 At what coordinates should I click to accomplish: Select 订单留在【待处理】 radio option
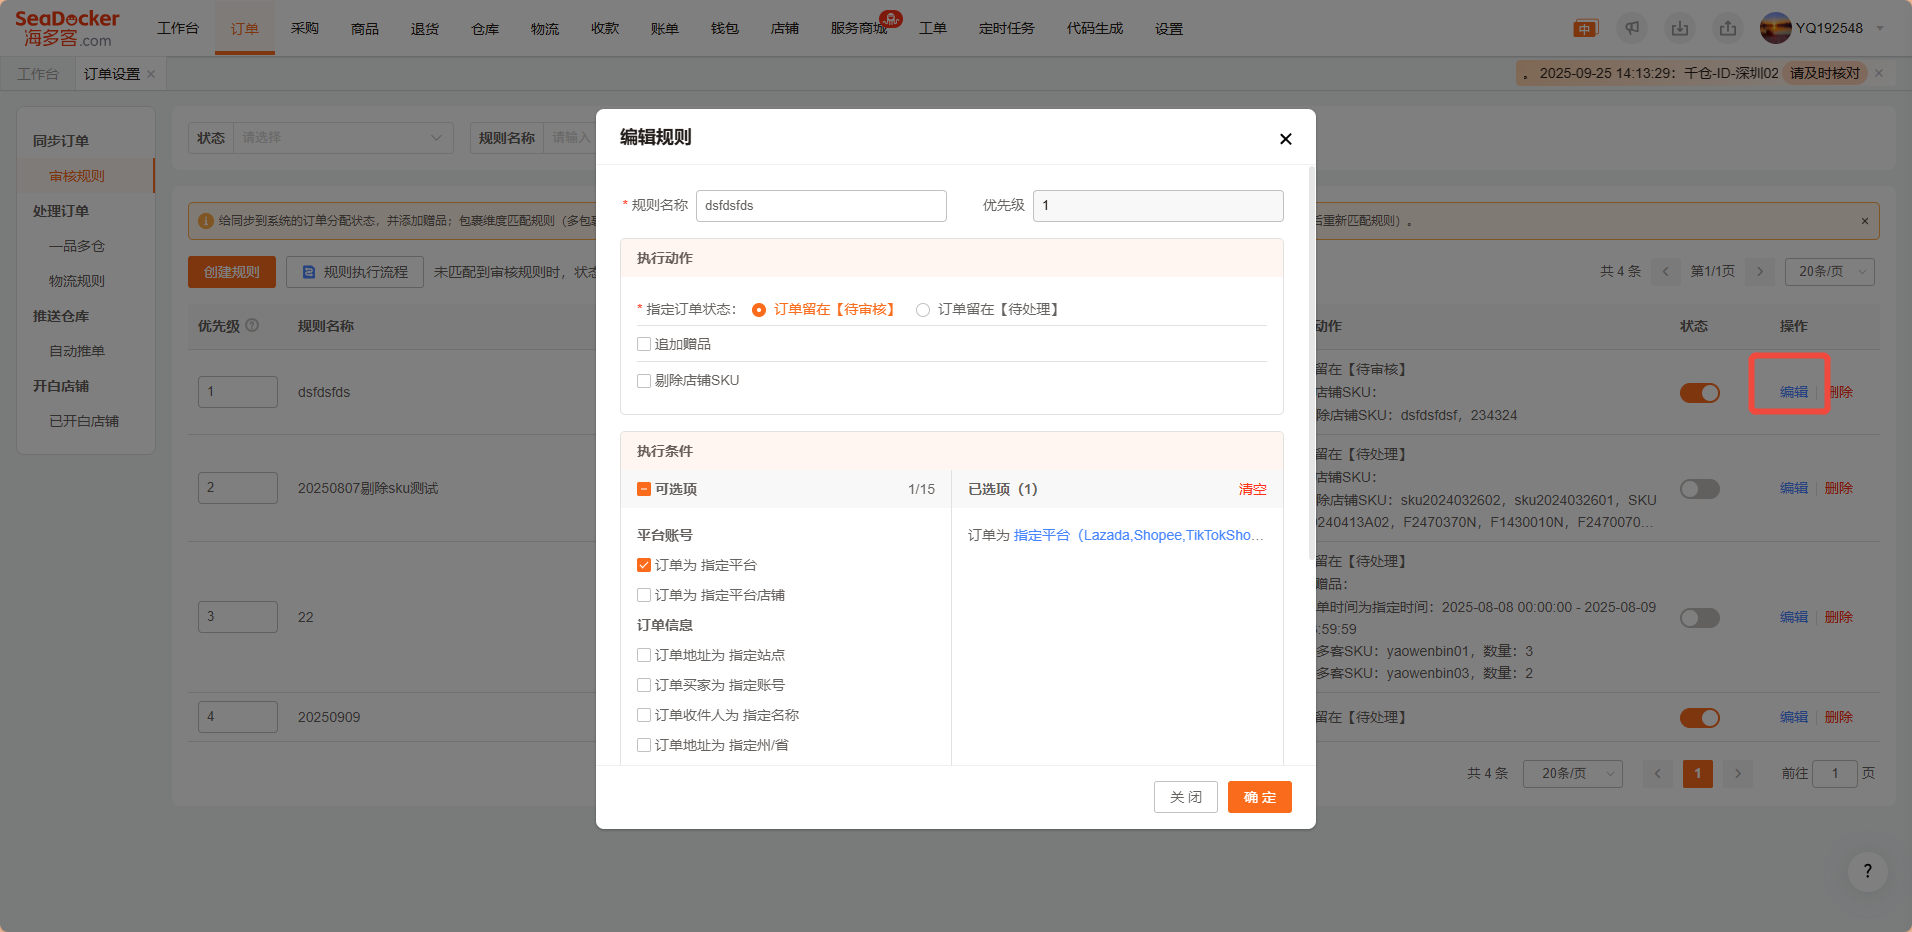click(x=923, y=310)
